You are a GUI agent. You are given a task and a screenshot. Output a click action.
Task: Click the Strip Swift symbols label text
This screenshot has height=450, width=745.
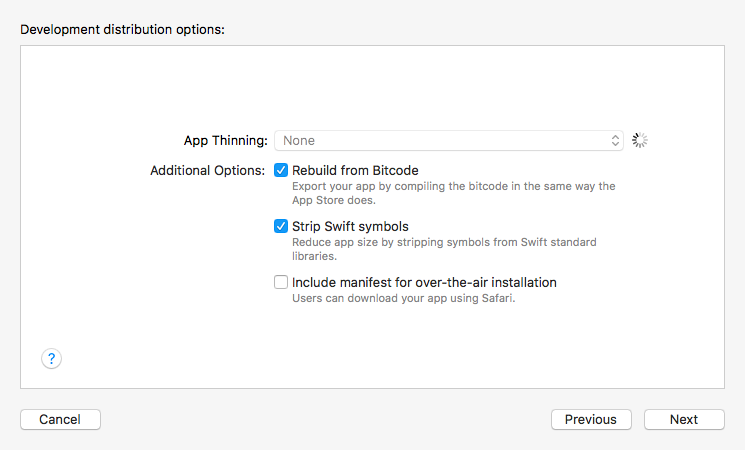[x=350, y=226]
